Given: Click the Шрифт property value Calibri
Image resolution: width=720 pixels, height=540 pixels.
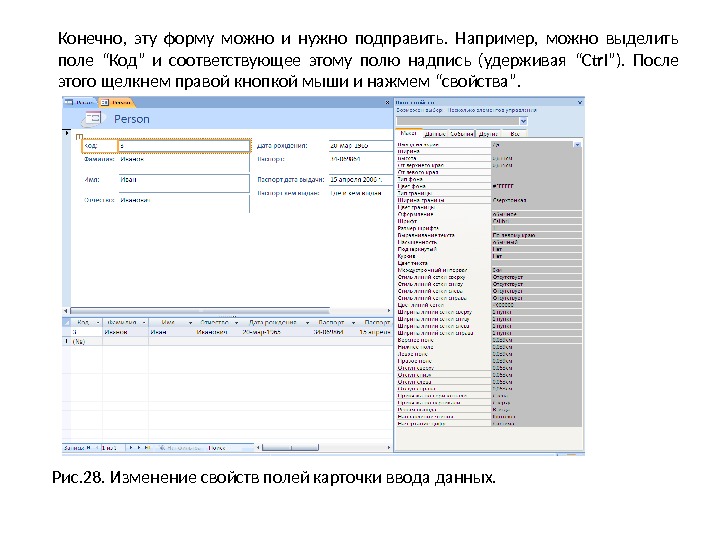Looking at the screenshot, I should (536, 221).
